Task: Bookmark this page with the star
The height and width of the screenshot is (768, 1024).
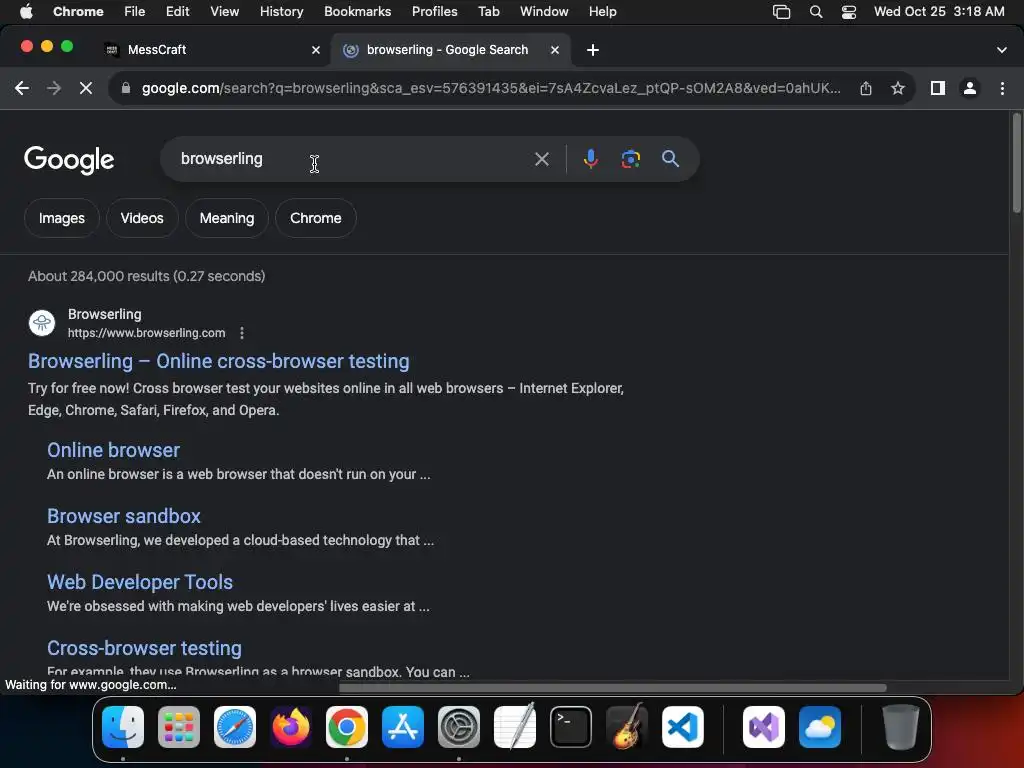Action: click(x=898, y=88)
